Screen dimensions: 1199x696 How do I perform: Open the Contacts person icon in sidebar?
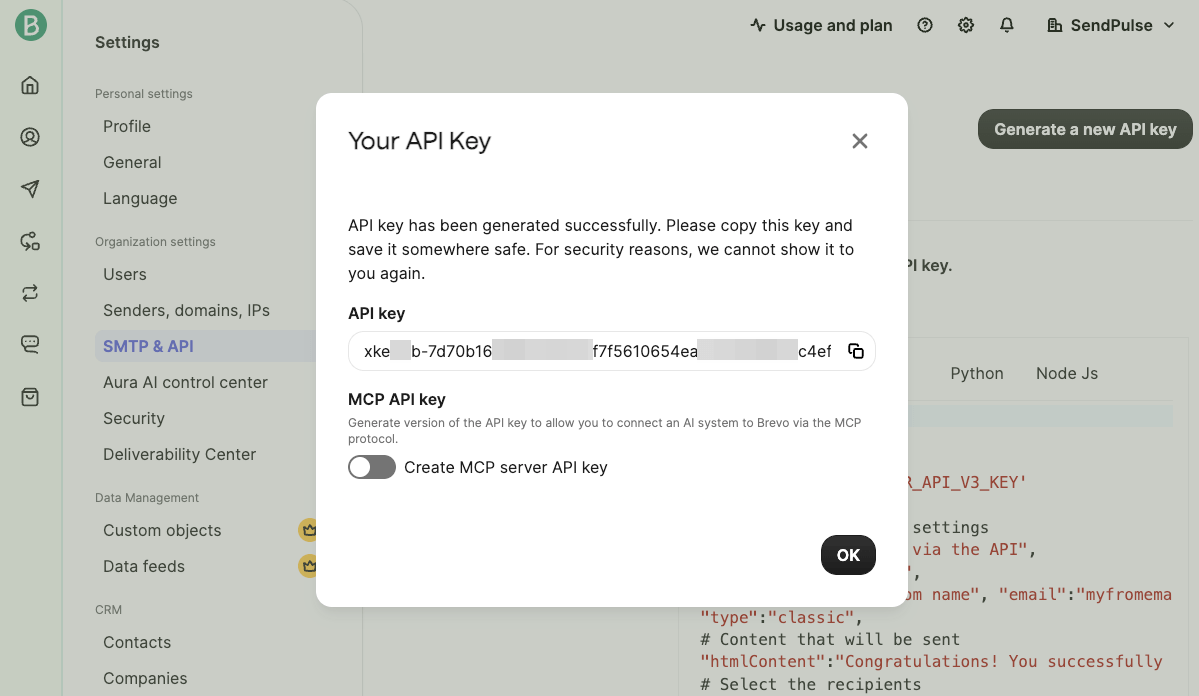30,137
